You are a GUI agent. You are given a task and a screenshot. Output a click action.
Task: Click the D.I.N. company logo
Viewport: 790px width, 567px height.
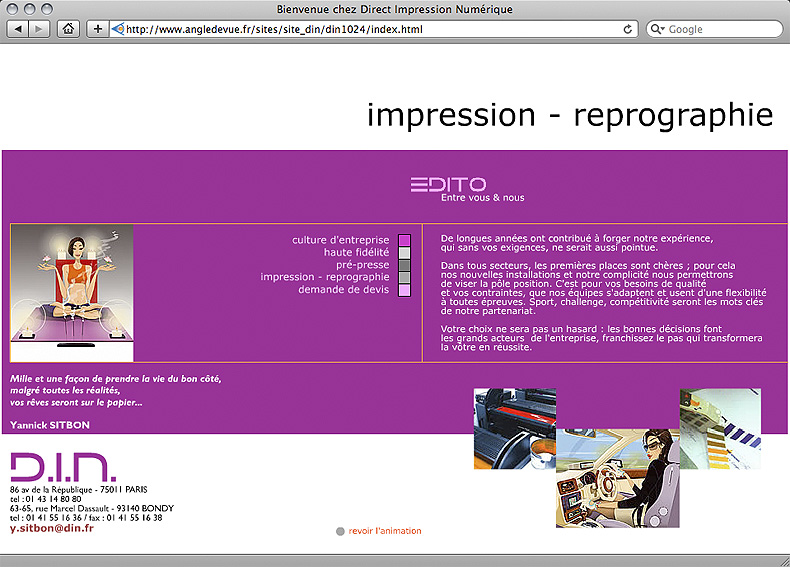pyautogui.click(x=63, y=467)
